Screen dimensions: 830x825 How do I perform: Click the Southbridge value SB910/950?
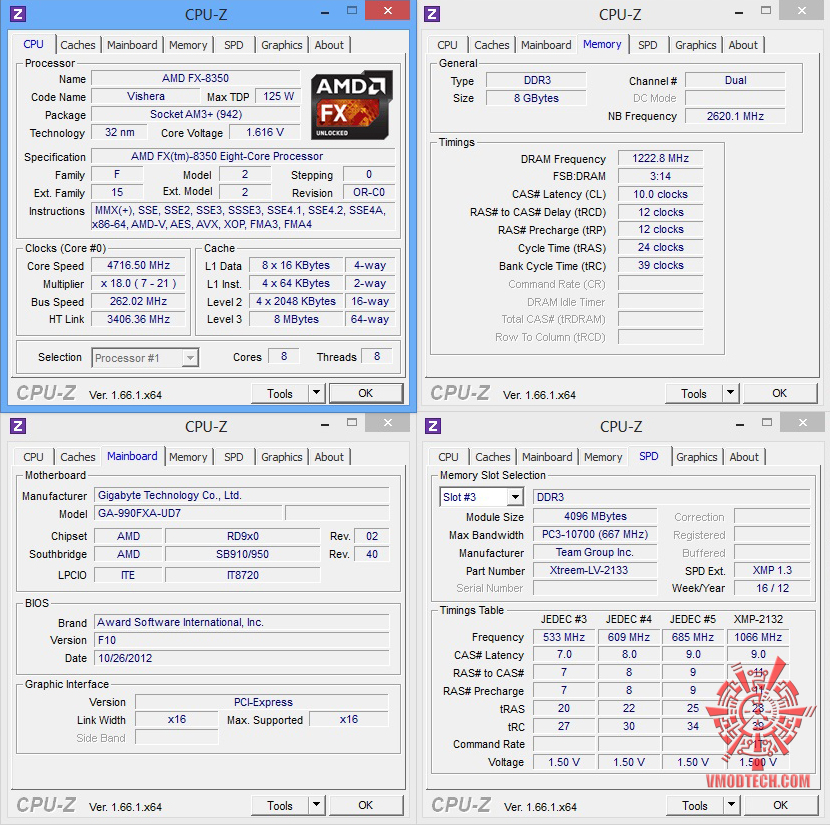242,554
